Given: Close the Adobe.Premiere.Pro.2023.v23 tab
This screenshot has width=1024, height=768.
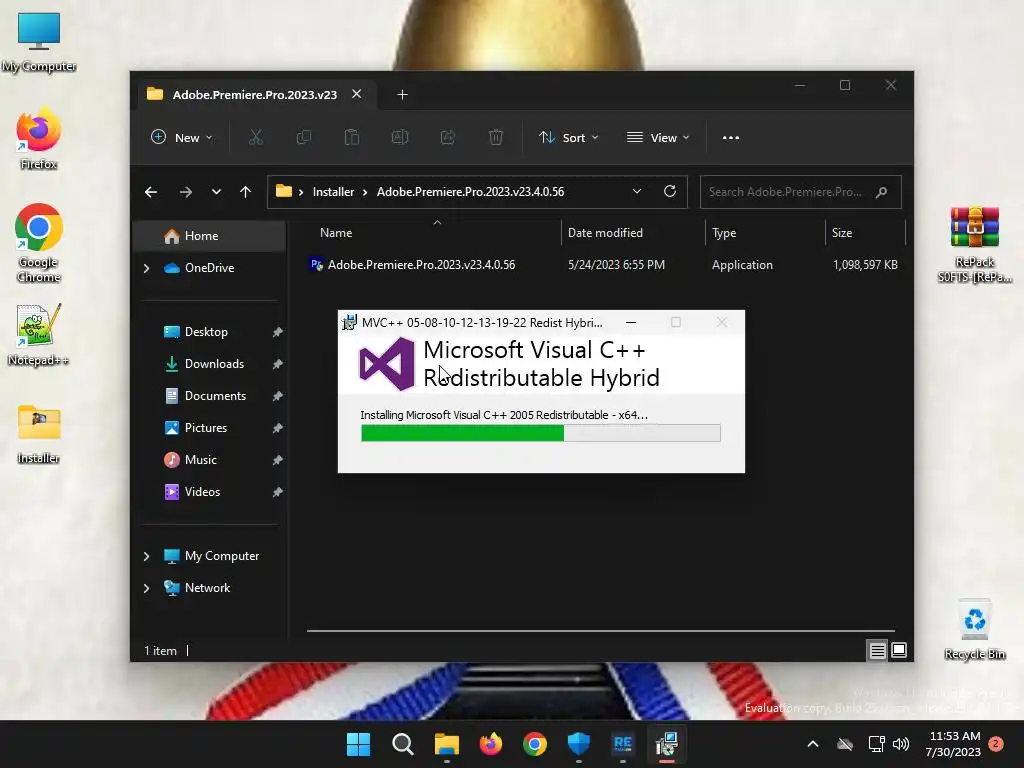Looking at the screenshot, I should 357,94.
